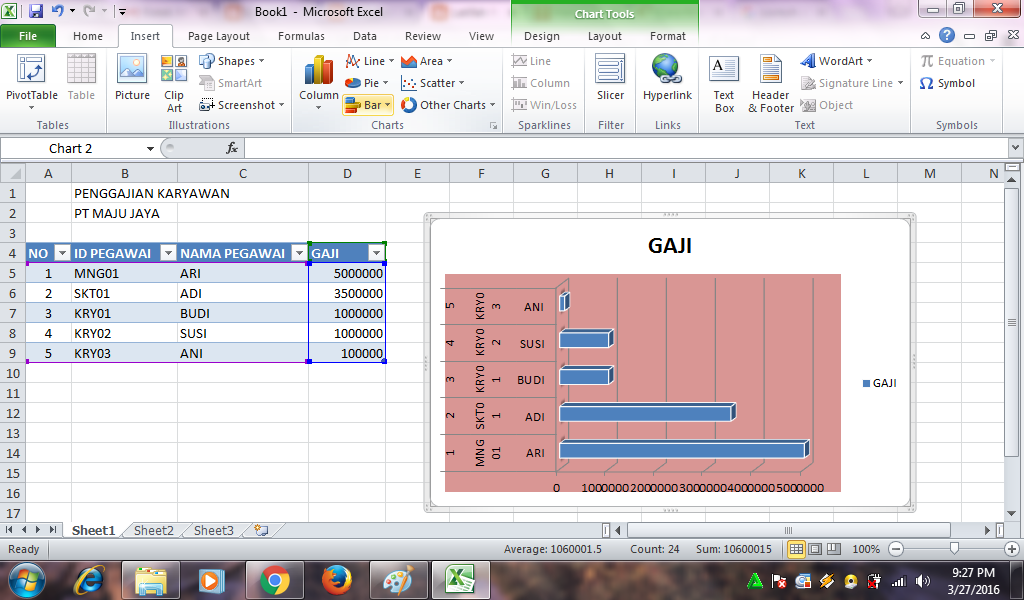Image resolution: width=1024 pixels, height=600 pixels.
Task: Open Header & Footer editing
Action: 770,82
